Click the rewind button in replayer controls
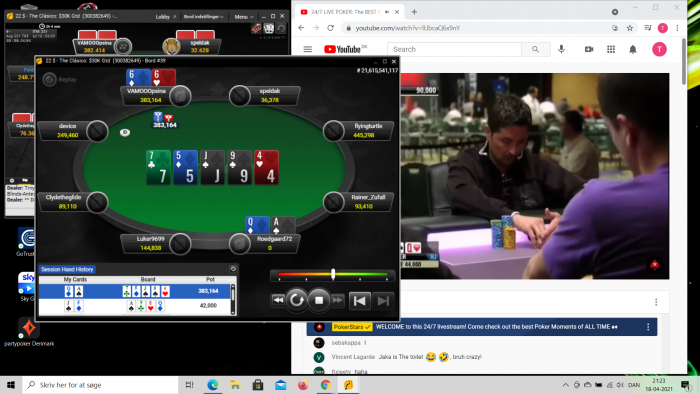 (278, 300)
